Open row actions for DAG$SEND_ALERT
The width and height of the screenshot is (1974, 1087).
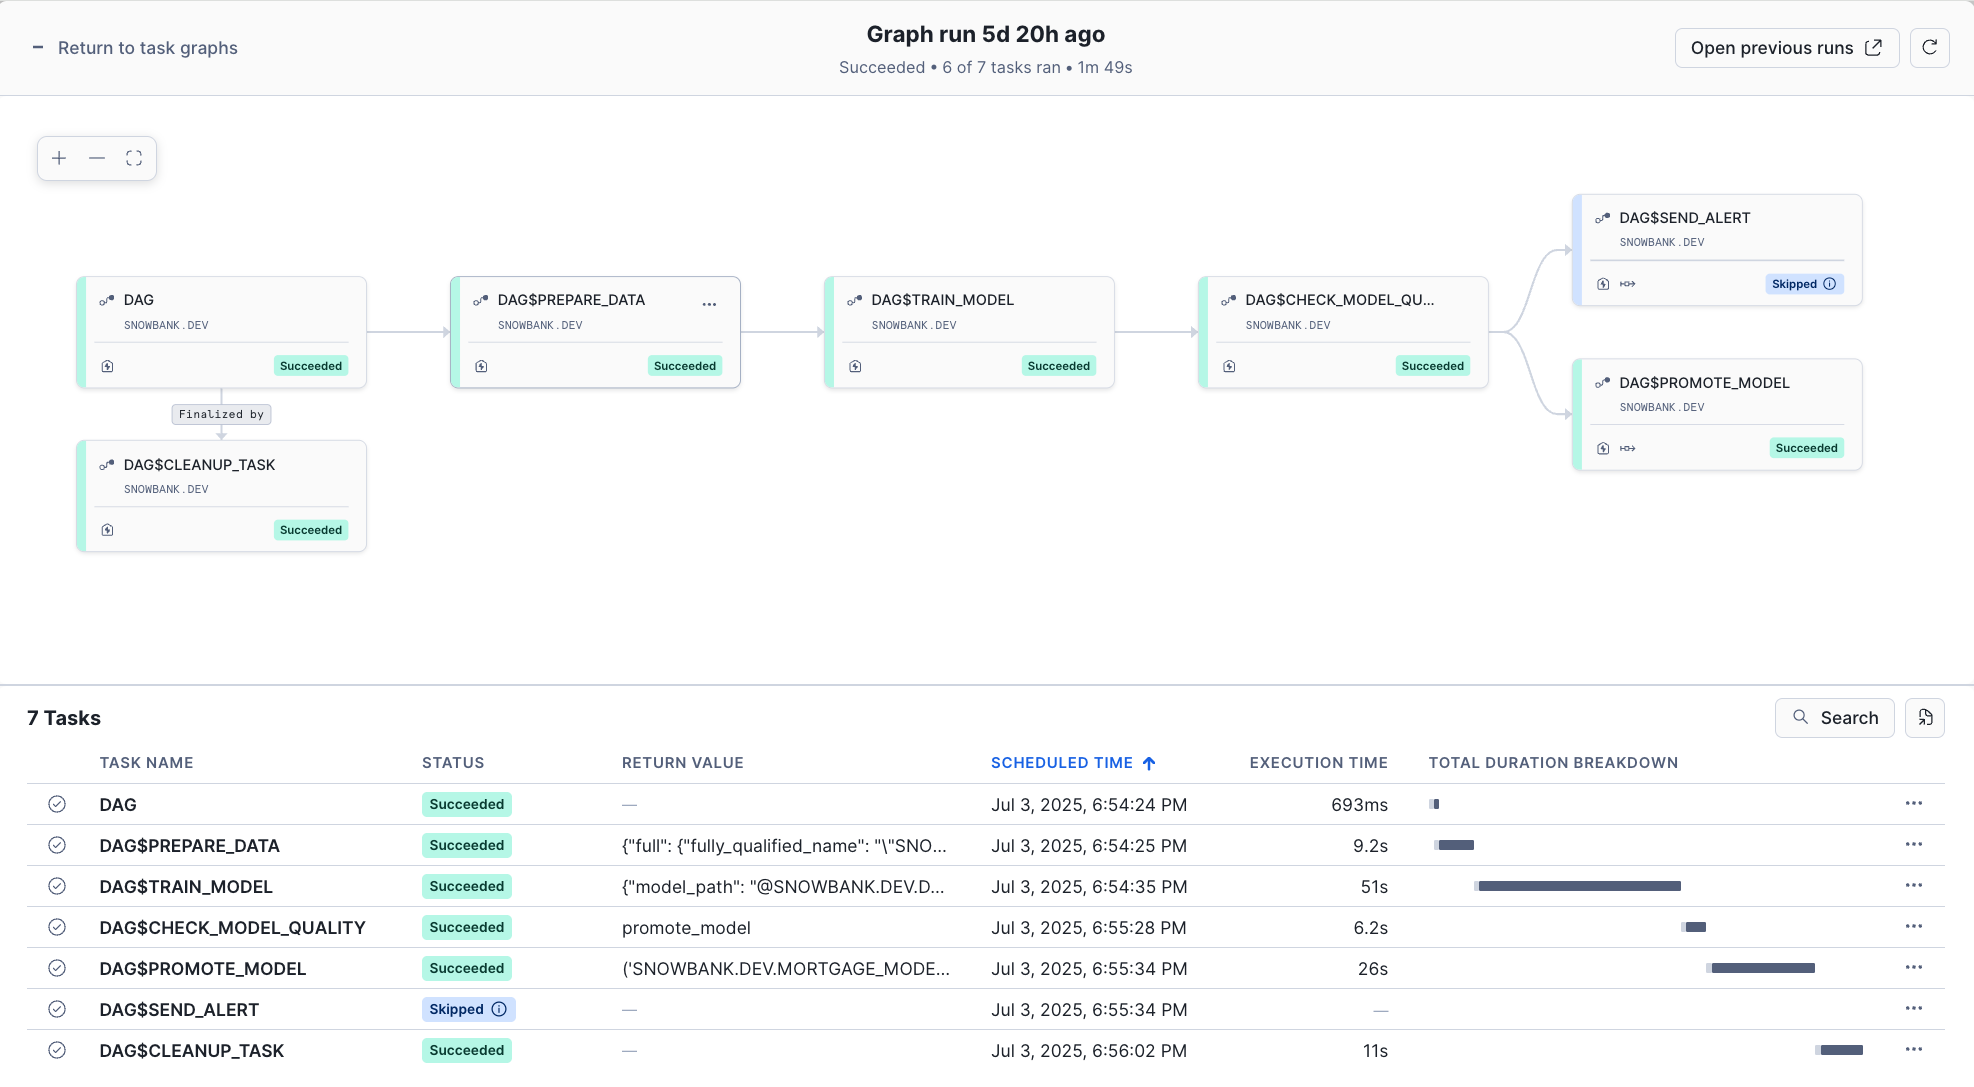[x=1915, y=1009]
